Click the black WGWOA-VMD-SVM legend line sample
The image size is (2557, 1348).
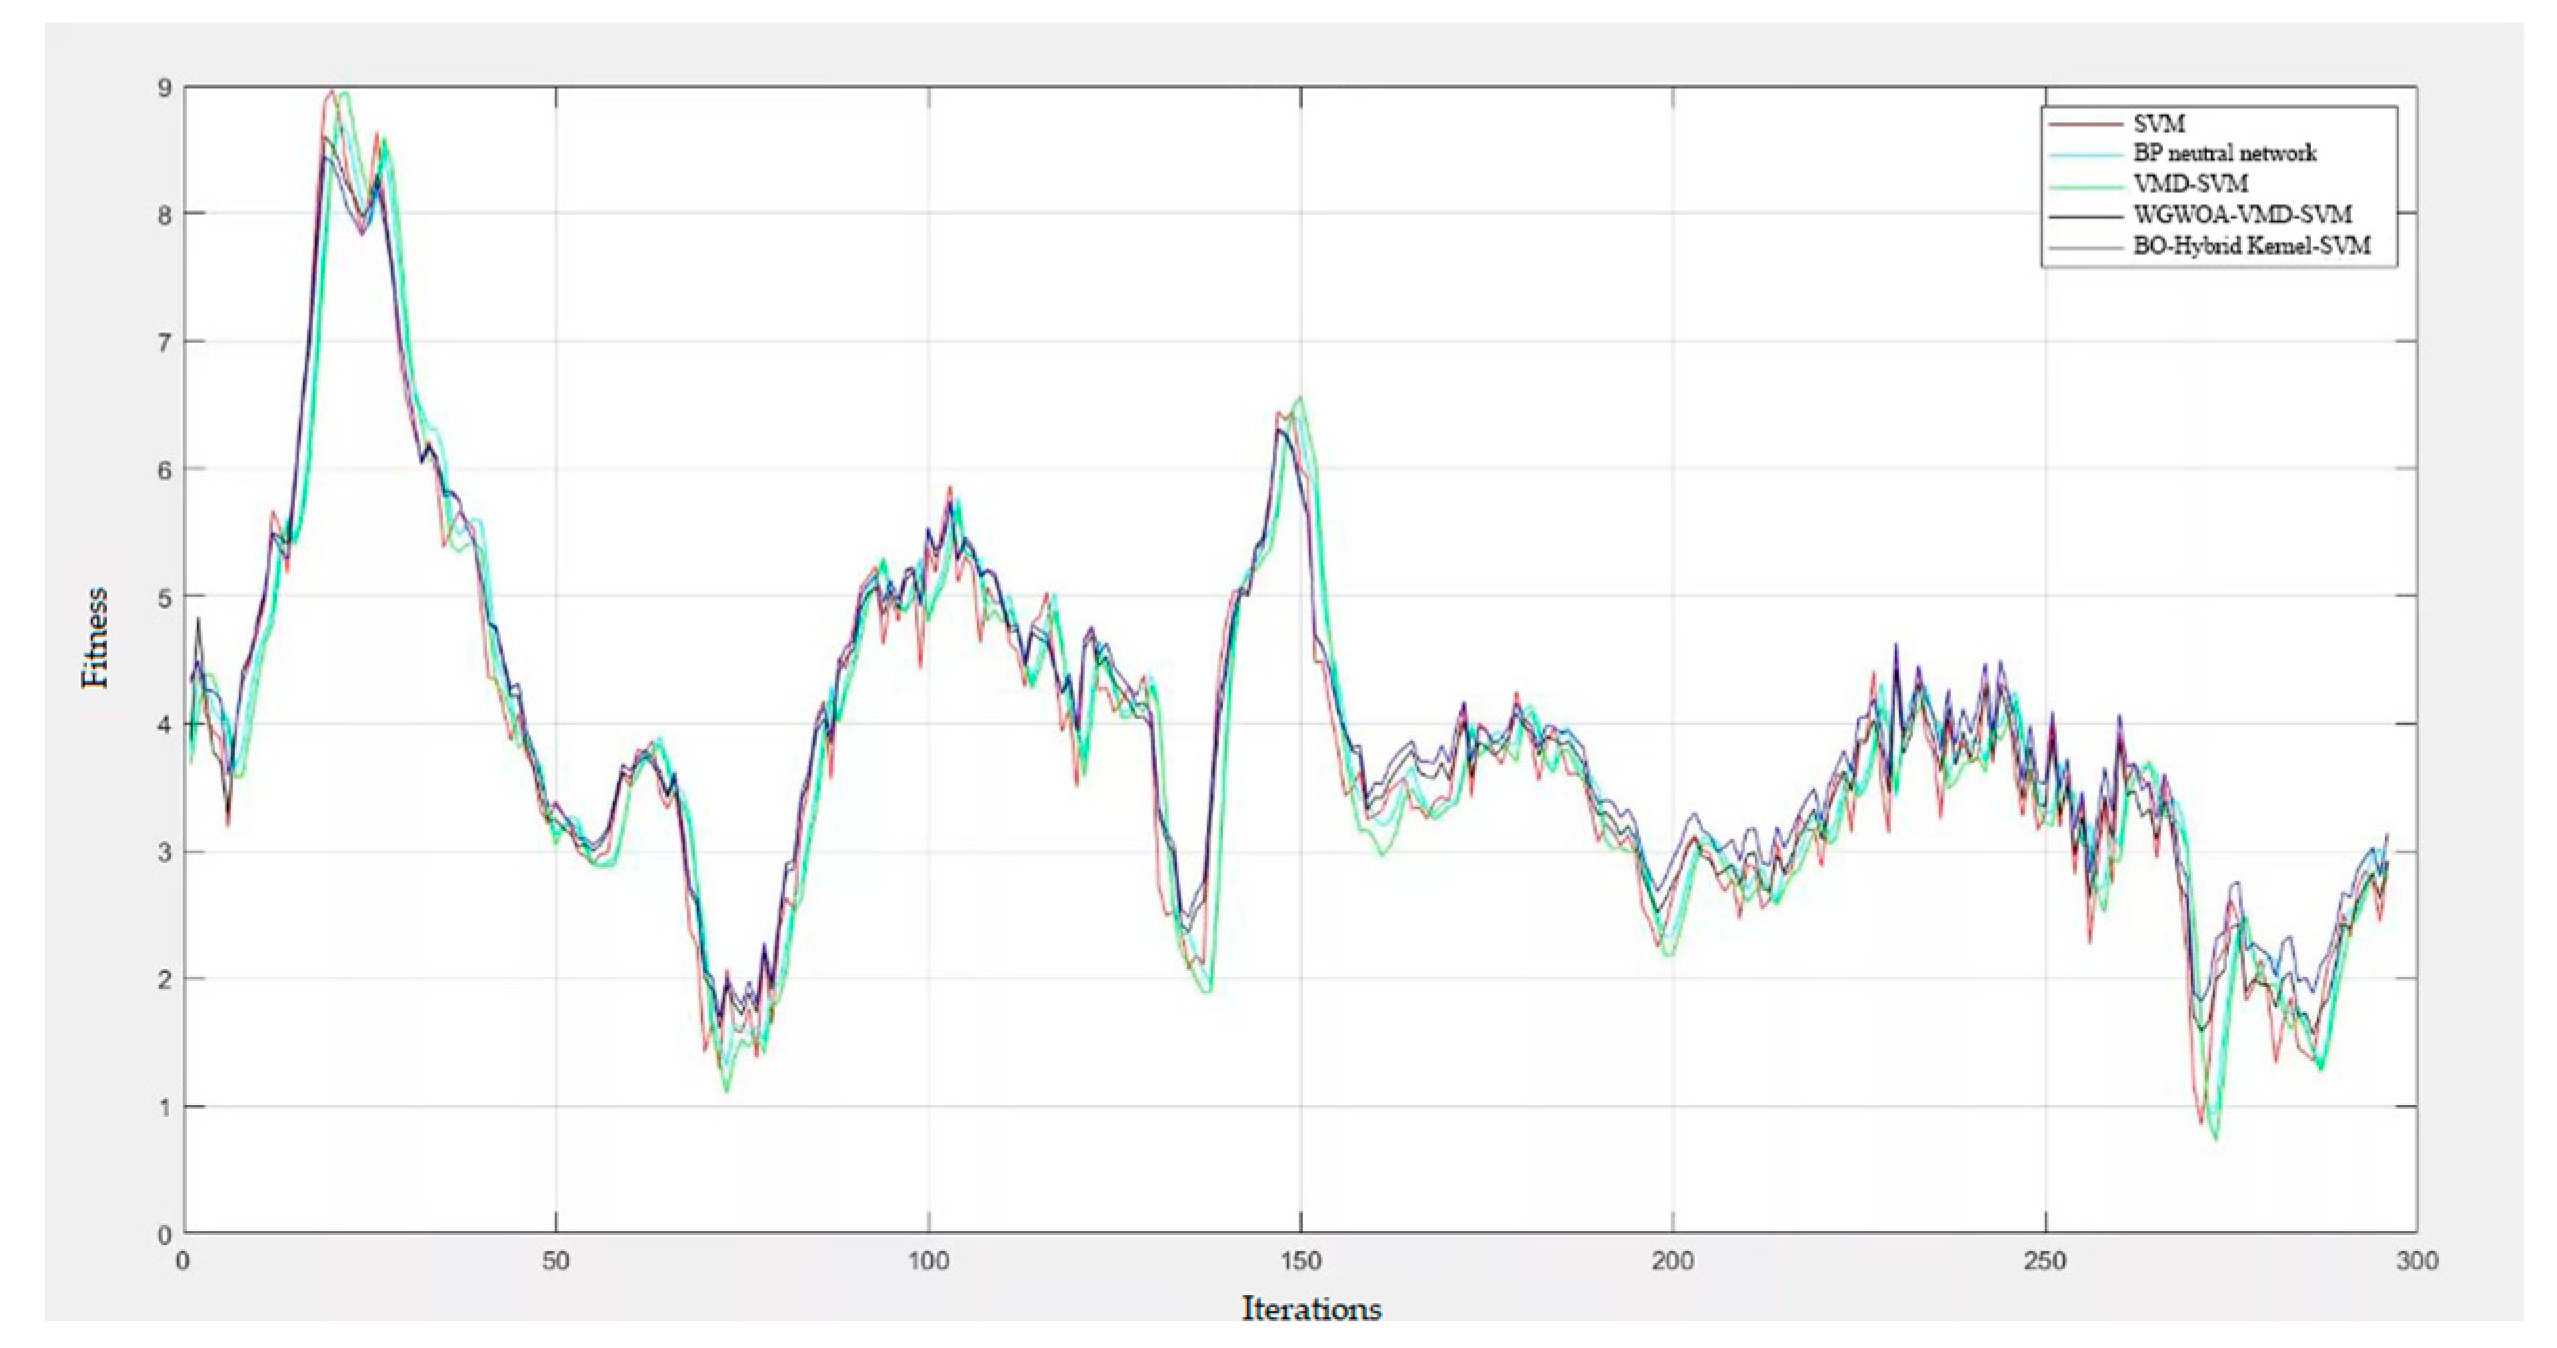click(x=2085, y=216)
